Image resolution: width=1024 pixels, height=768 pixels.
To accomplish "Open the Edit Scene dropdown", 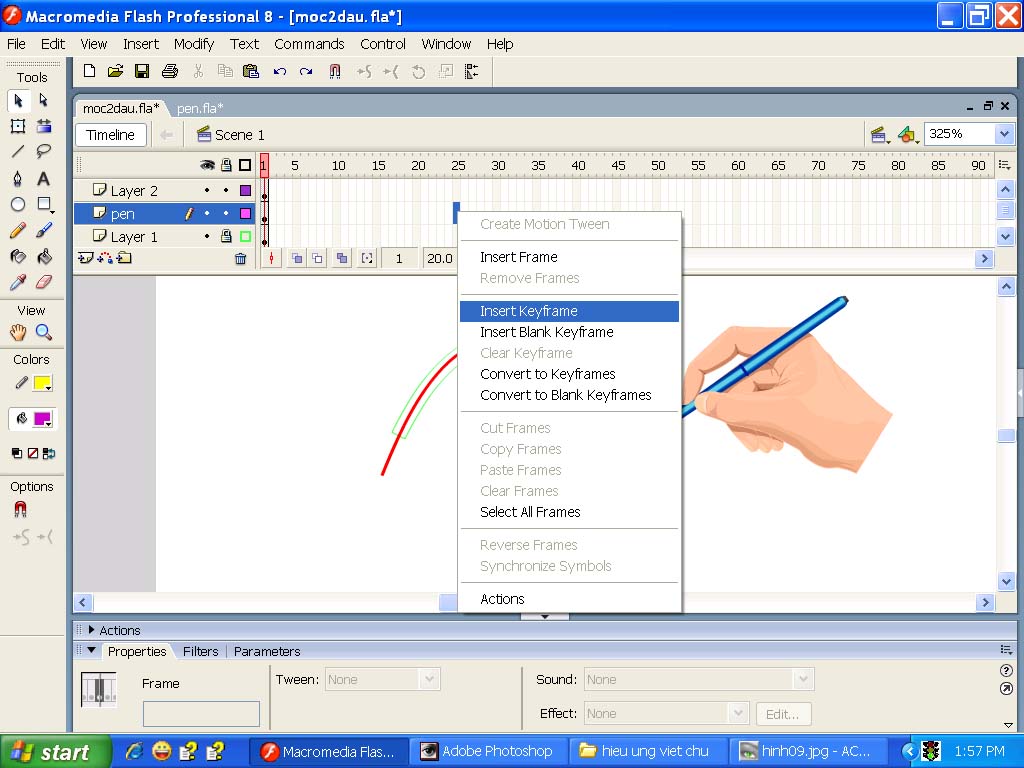I will [x=880, y=135].
